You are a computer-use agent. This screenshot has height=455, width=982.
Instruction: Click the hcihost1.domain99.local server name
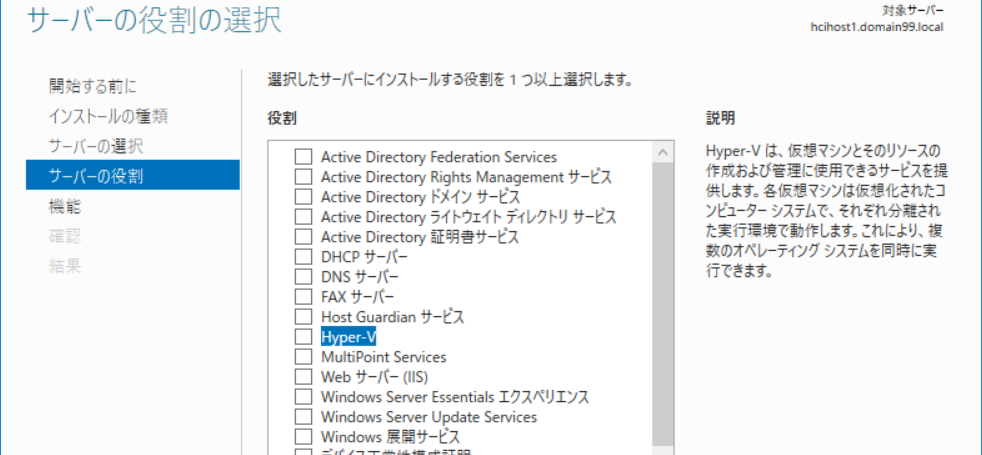(877, 27)
